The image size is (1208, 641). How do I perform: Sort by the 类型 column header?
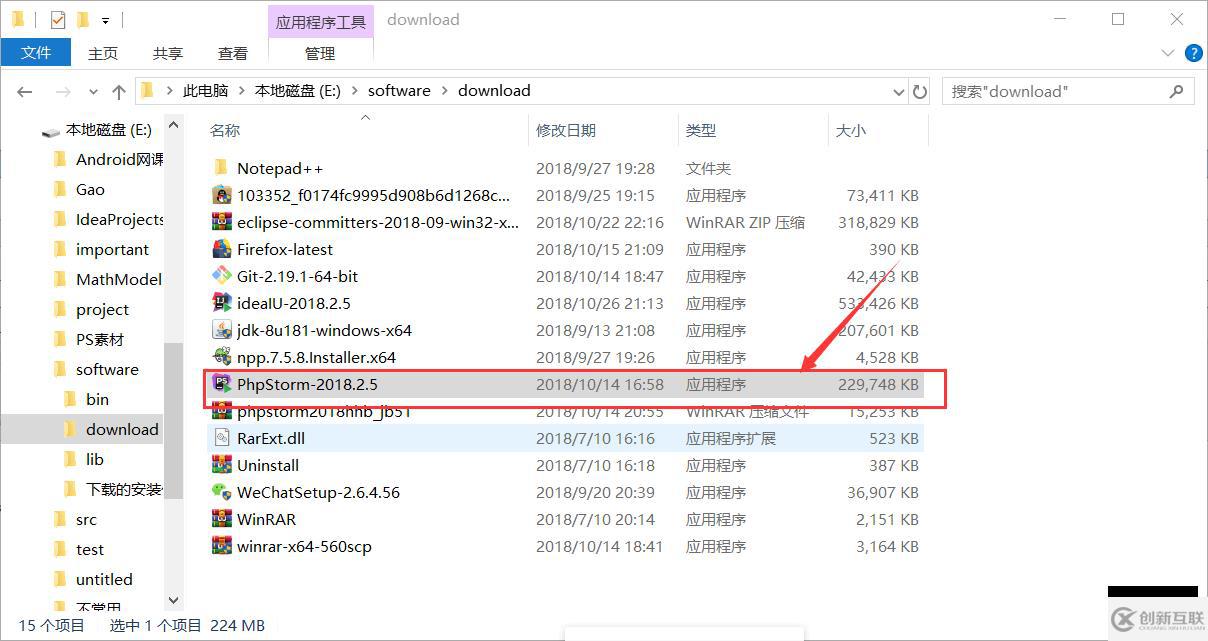pyautogui.click(x=701, y=130)
